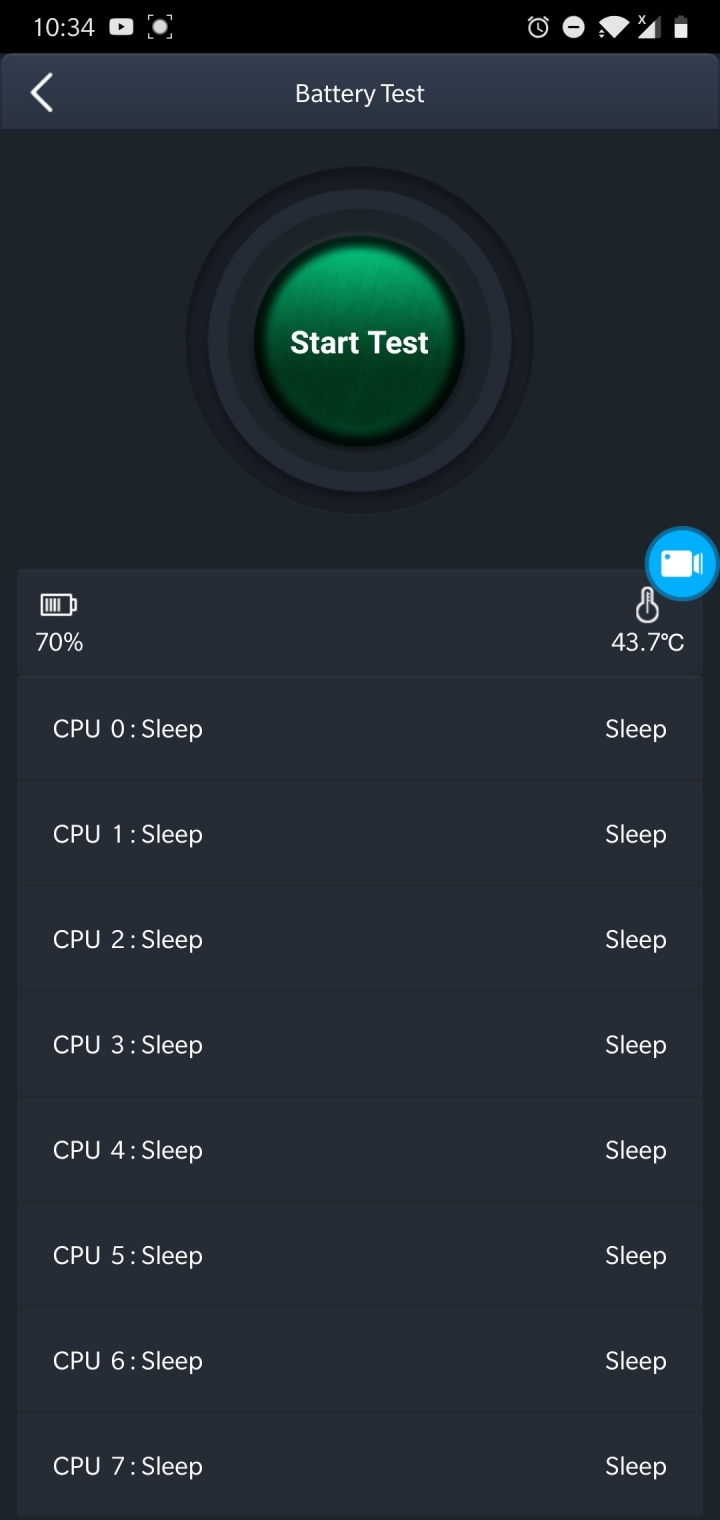Select the CPU 1 : Sleep row

(360, 834)
